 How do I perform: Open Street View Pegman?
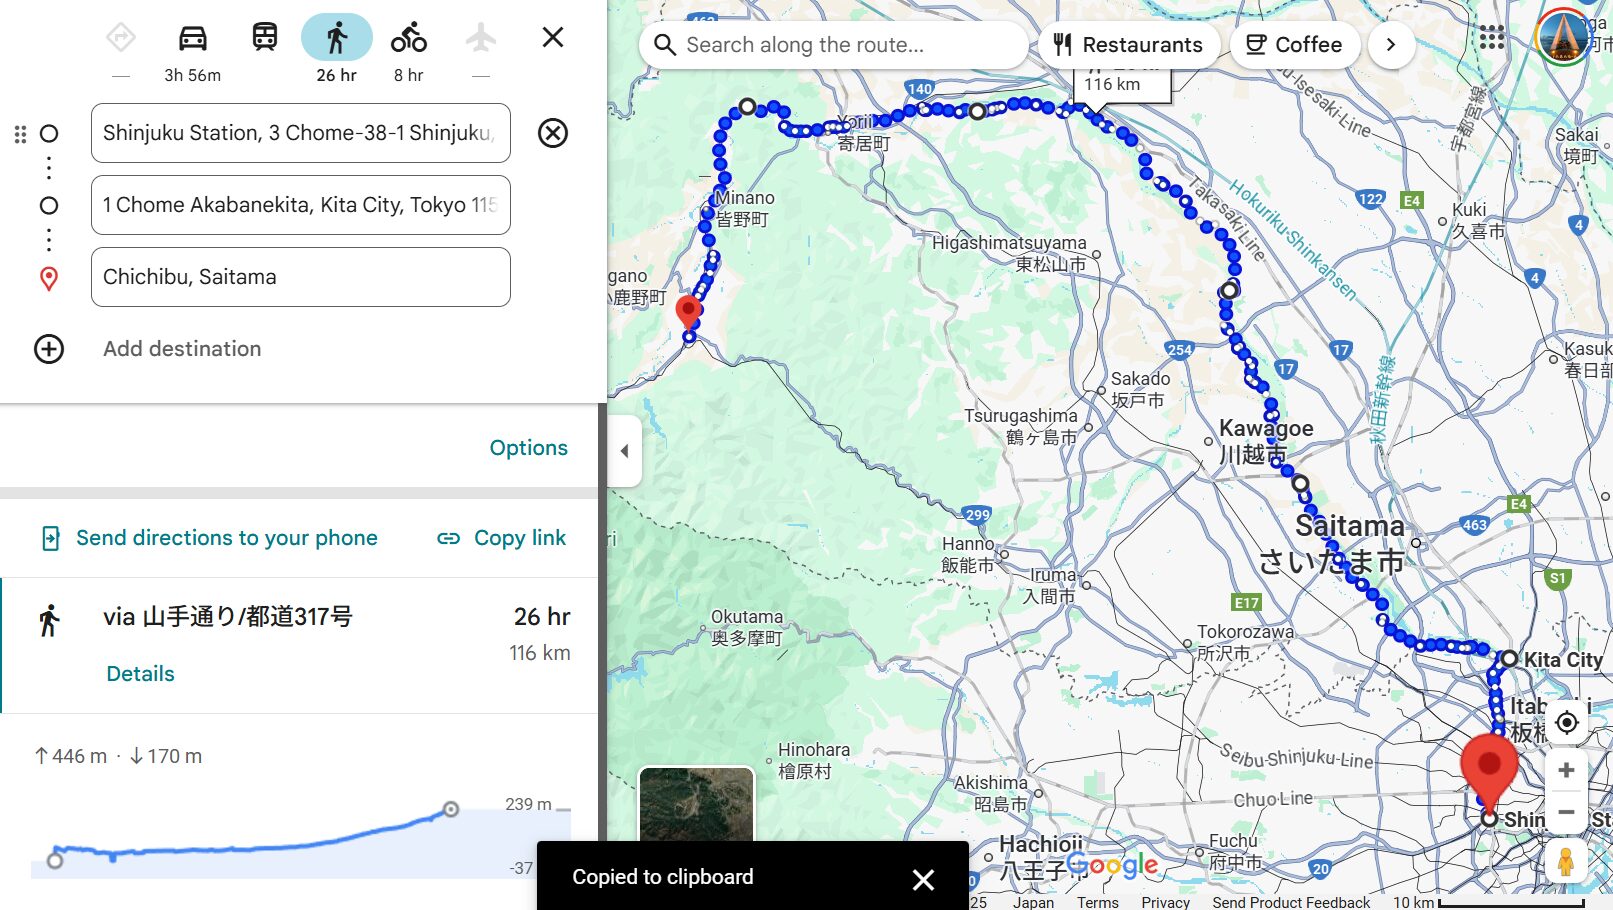point(1566,861)
